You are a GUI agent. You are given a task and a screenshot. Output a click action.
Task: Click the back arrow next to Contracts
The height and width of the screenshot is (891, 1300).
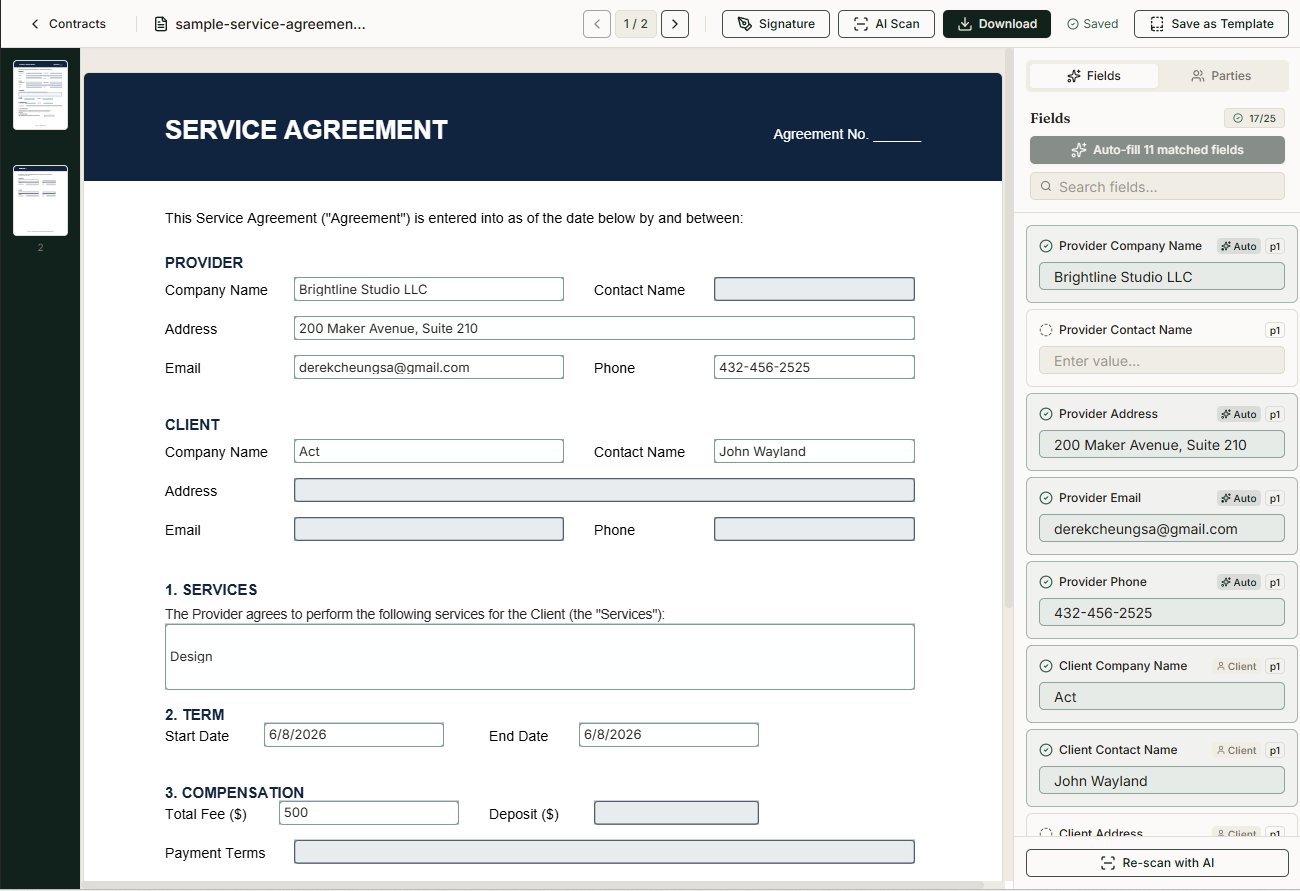click(36, 24)
